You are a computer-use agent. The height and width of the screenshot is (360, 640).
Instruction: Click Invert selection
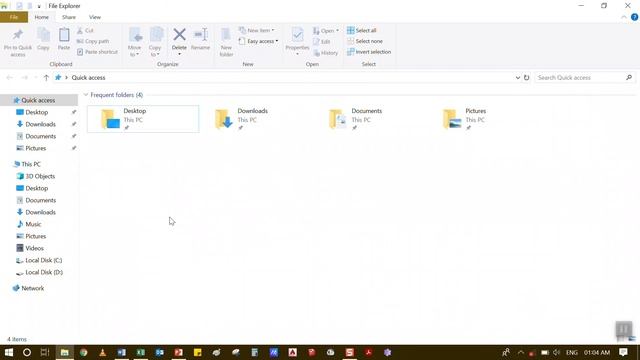(369, 52)
